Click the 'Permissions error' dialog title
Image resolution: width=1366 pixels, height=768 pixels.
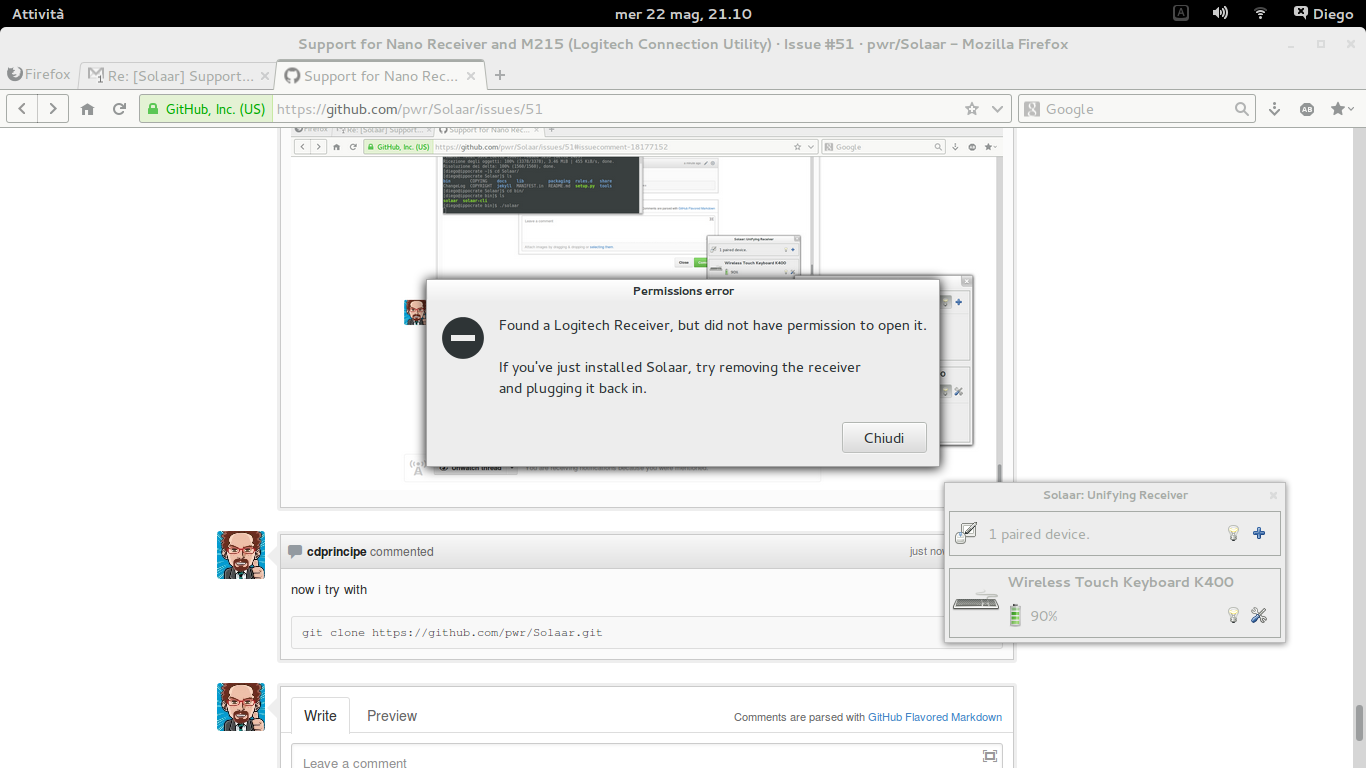(683, 291)
